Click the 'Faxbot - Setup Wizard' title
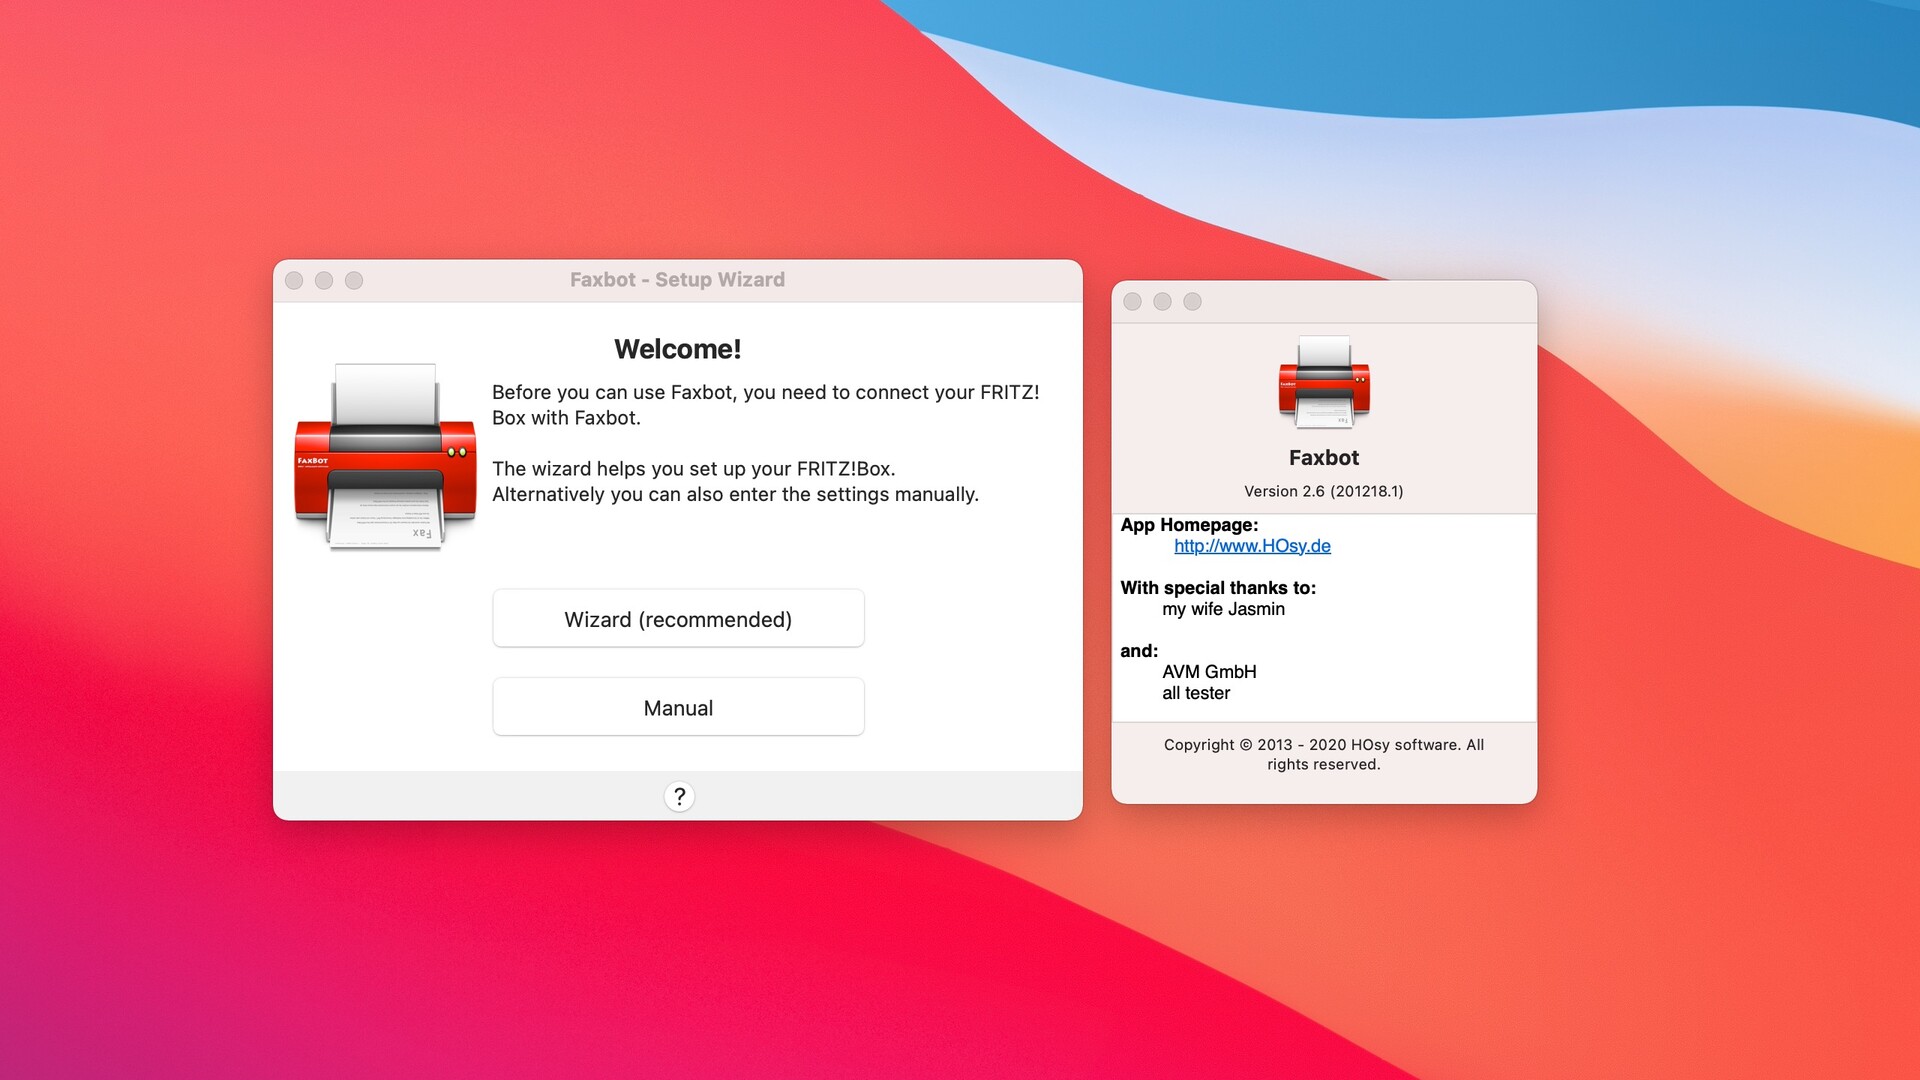1920x1080 pixels. click(x=678, y=280)
